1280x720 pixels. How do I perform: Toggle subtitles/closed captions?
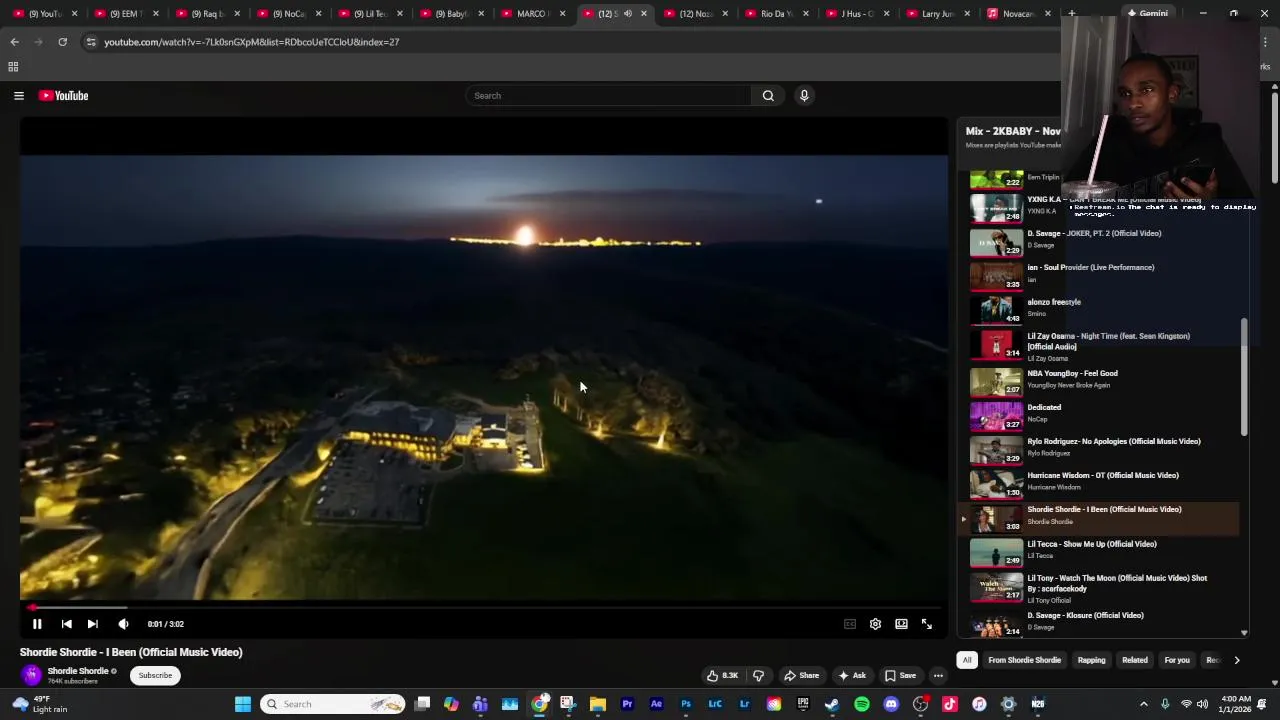pos(850,624)
